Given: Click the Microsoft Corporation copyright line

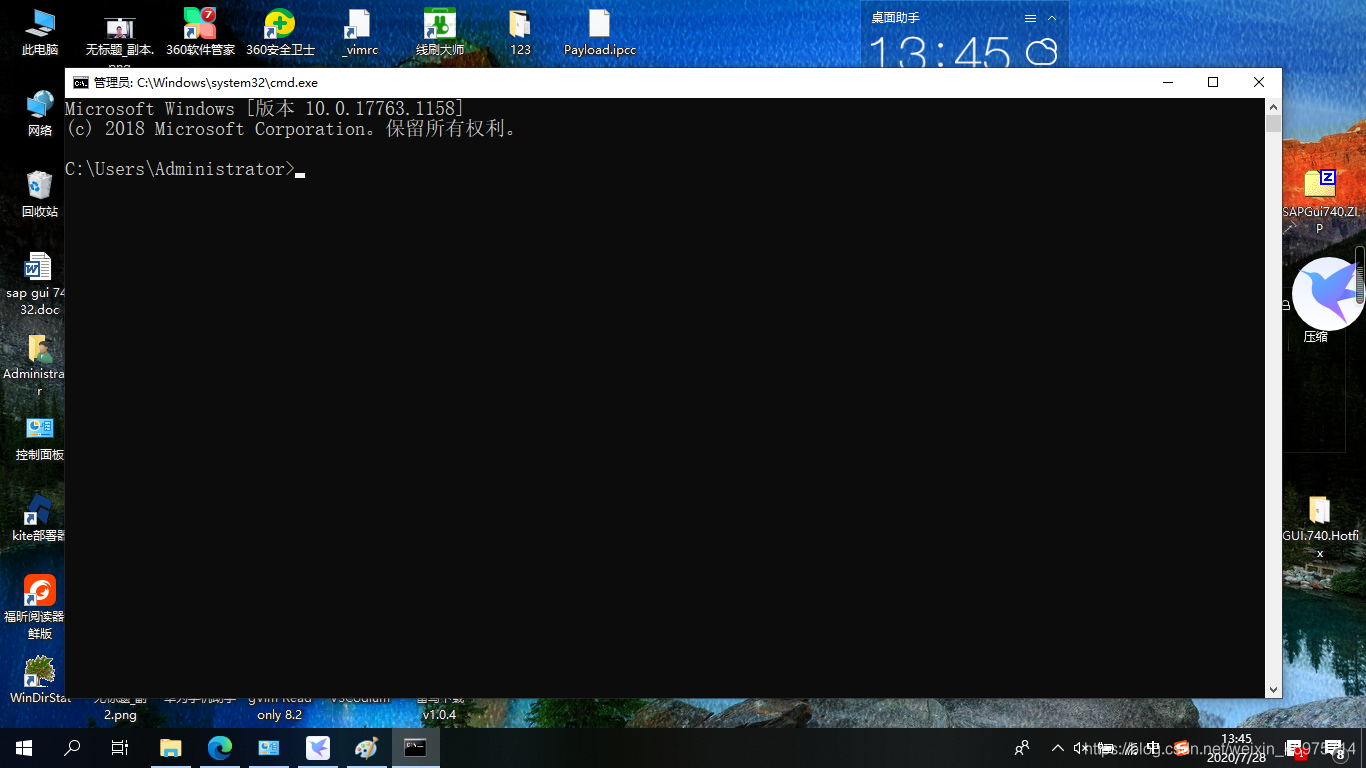Looking at the screenshot, I should tap(290, 129).
